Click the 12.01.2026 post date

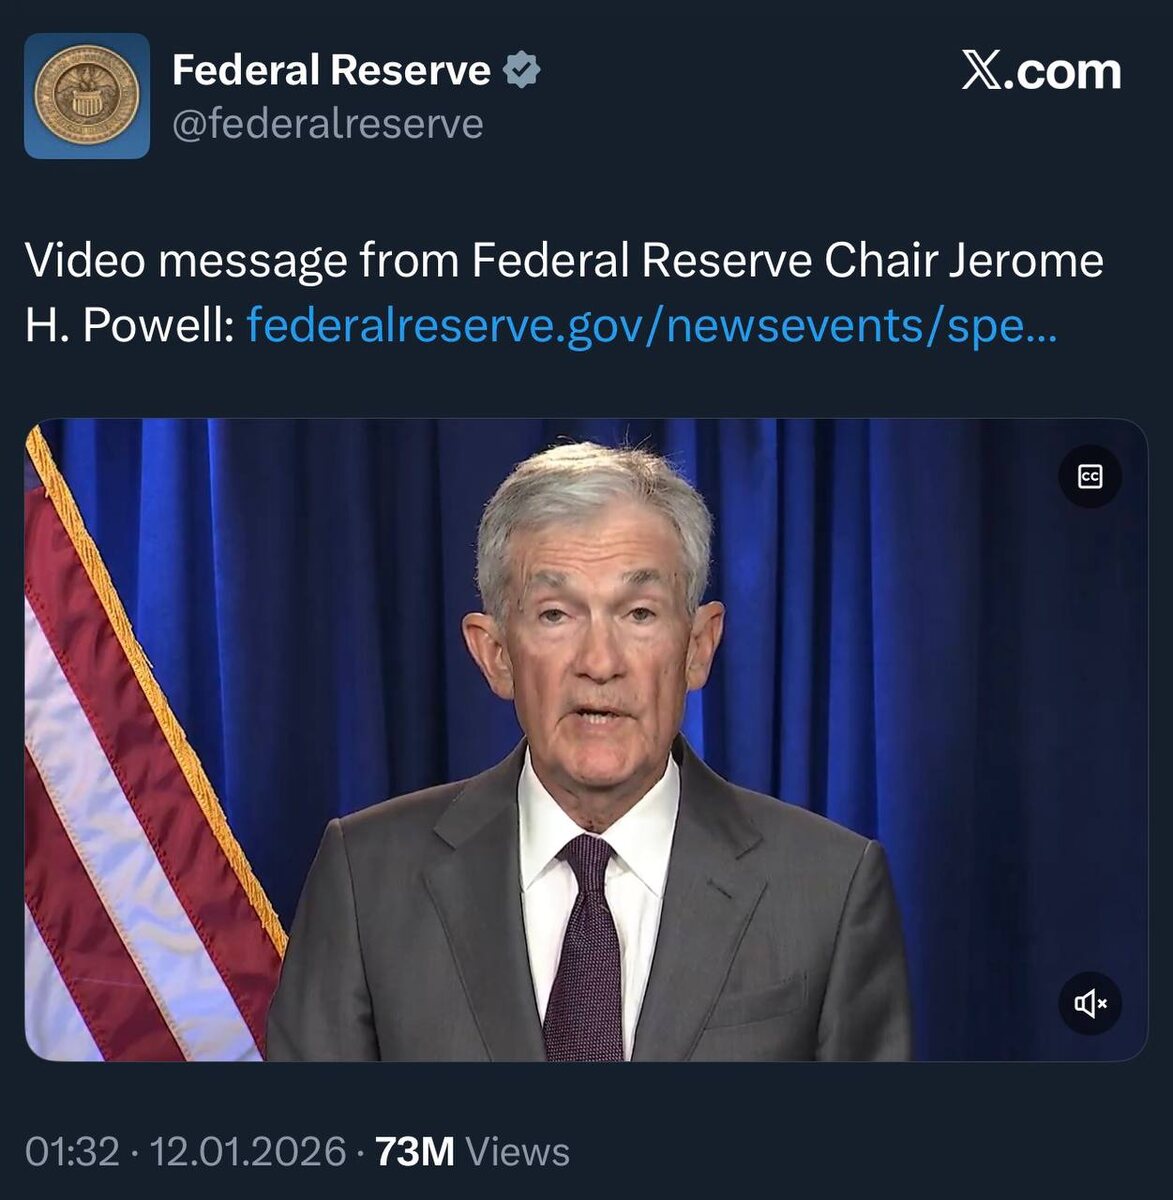pyautogui.click(x=247, y=1151)
